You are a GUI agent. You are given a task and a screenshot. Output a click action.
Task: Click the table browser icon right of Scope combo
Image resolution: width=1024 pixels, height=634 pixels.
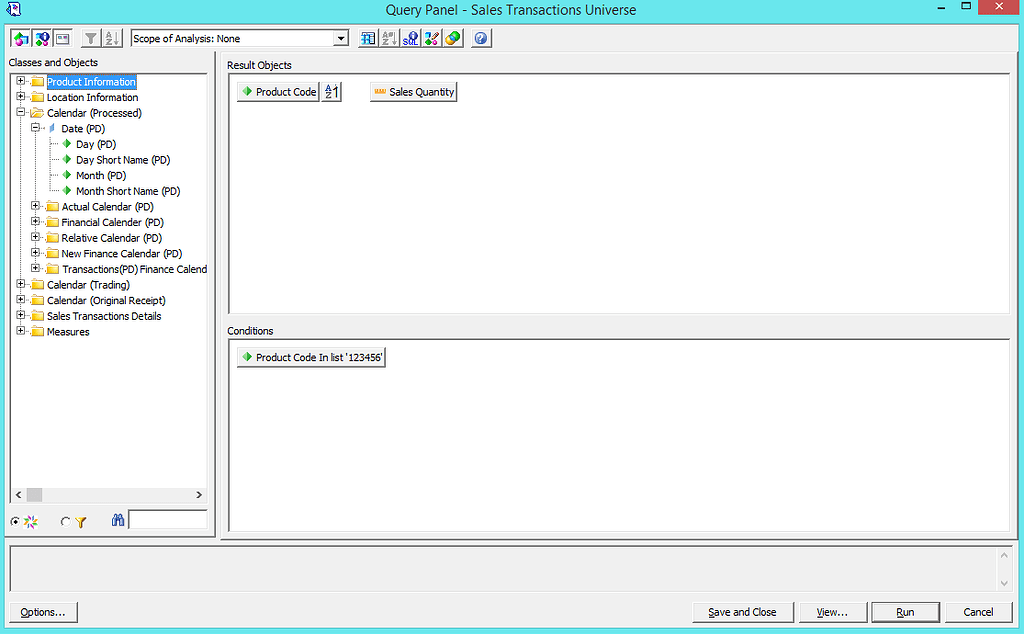point(368,38)
